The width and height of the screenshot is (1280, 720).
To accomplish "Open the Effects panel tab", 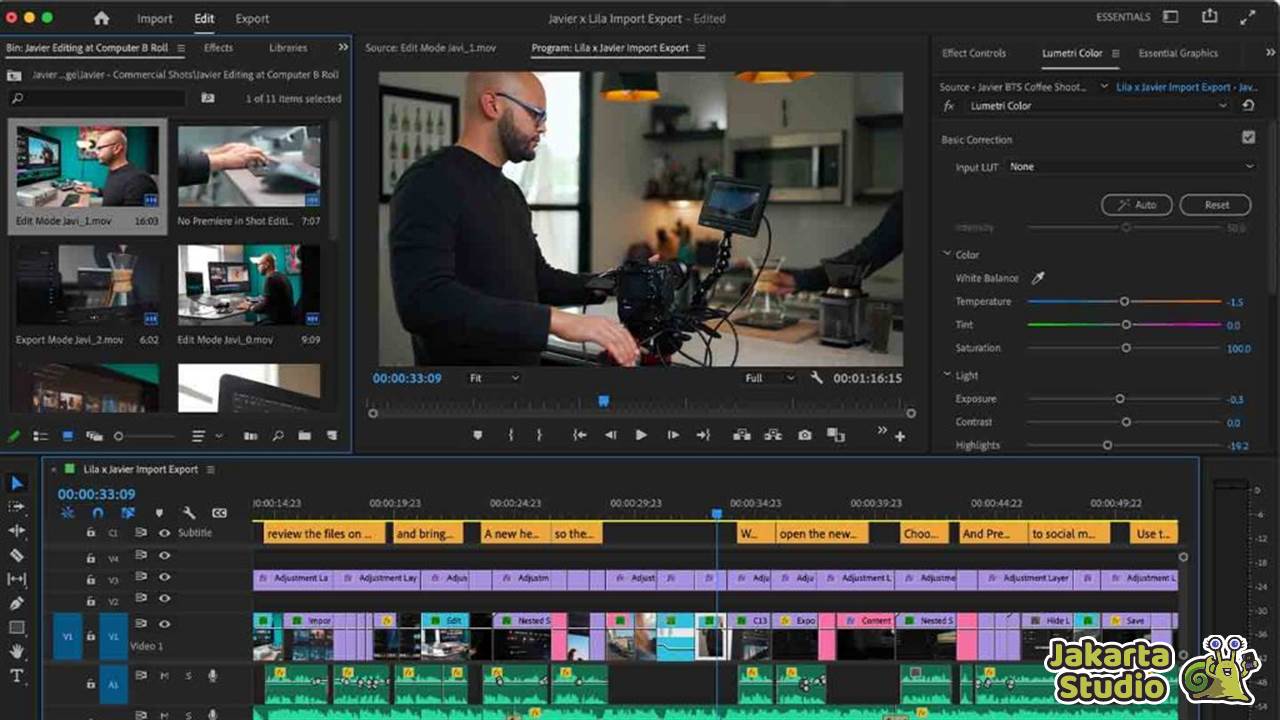I will 218,48.
